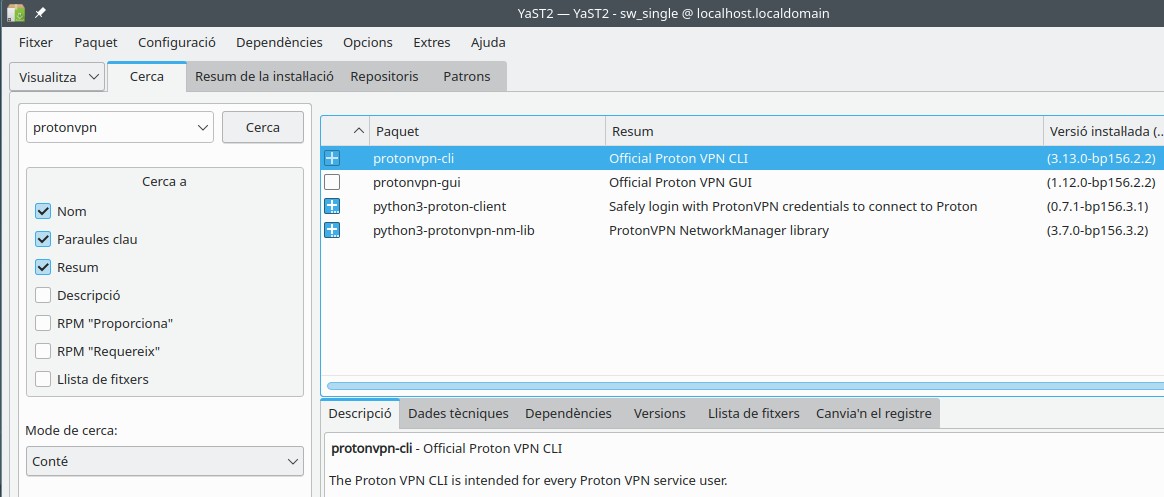
Task: Click the install status icon for protonvpn-cli
Action: pos(332,158)
